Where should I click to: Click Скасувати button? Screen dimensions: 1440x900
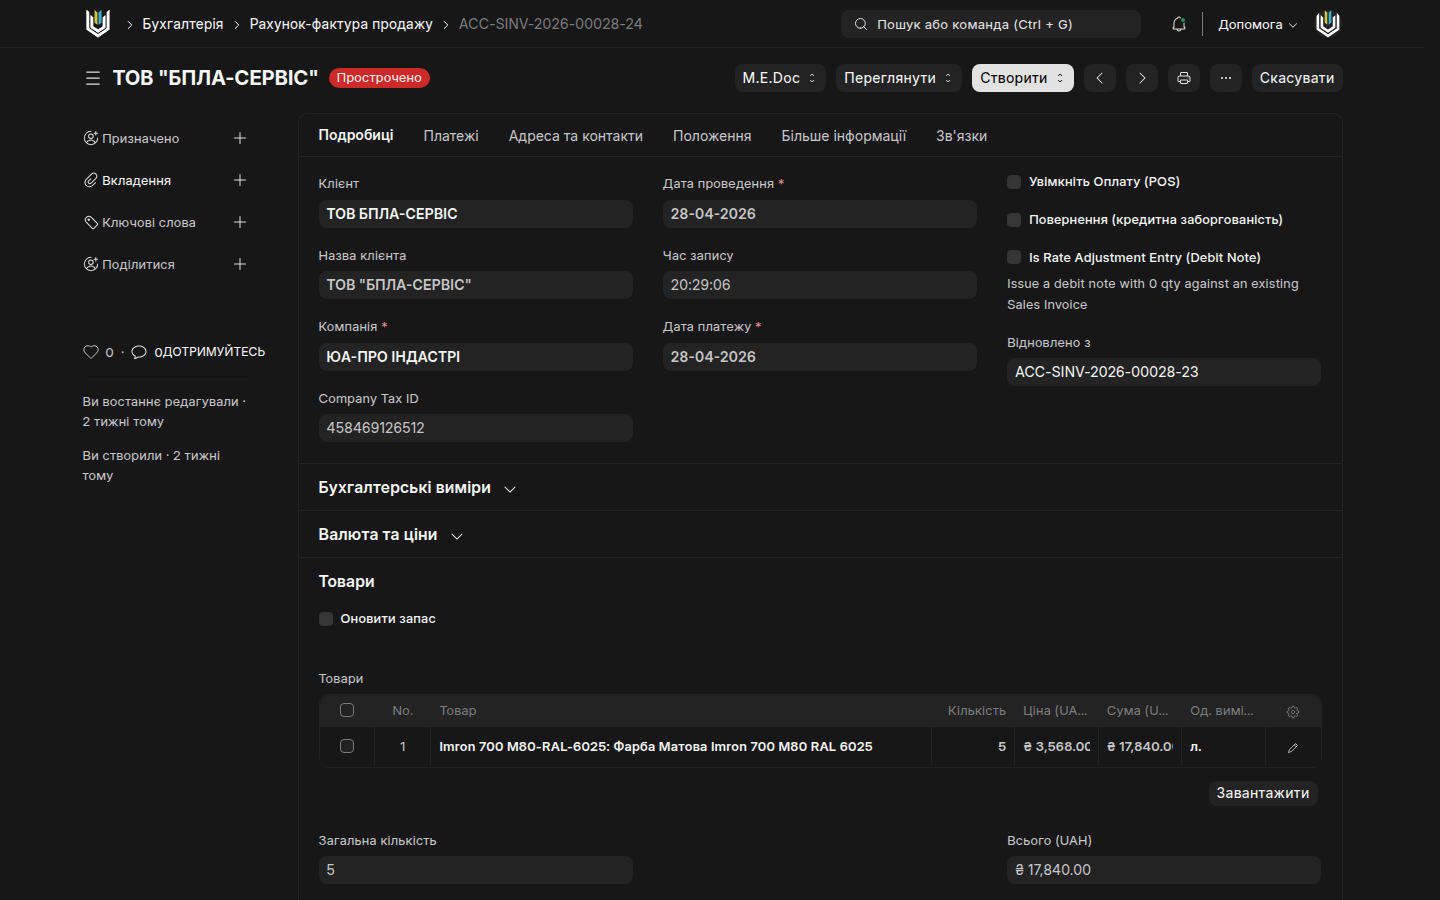(x=1297, y=78)
